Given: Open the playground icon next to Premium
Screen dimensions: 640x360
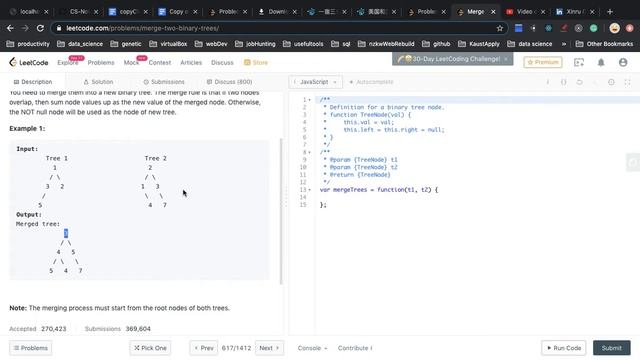Looking at the screenshot, I should point(579,62).
